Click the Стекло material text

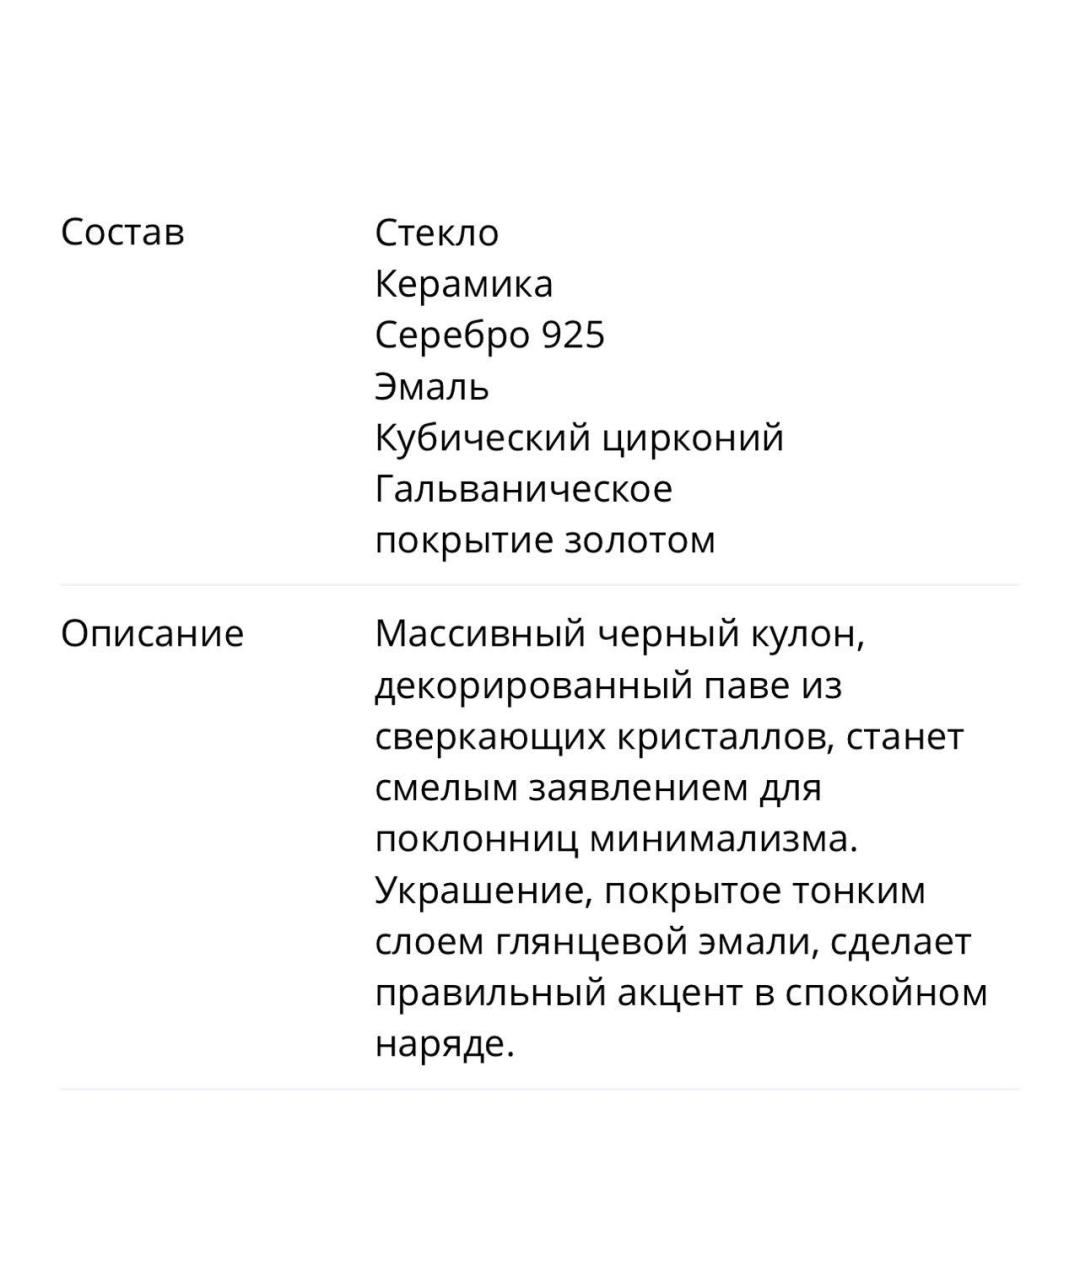tap(437, 232)
